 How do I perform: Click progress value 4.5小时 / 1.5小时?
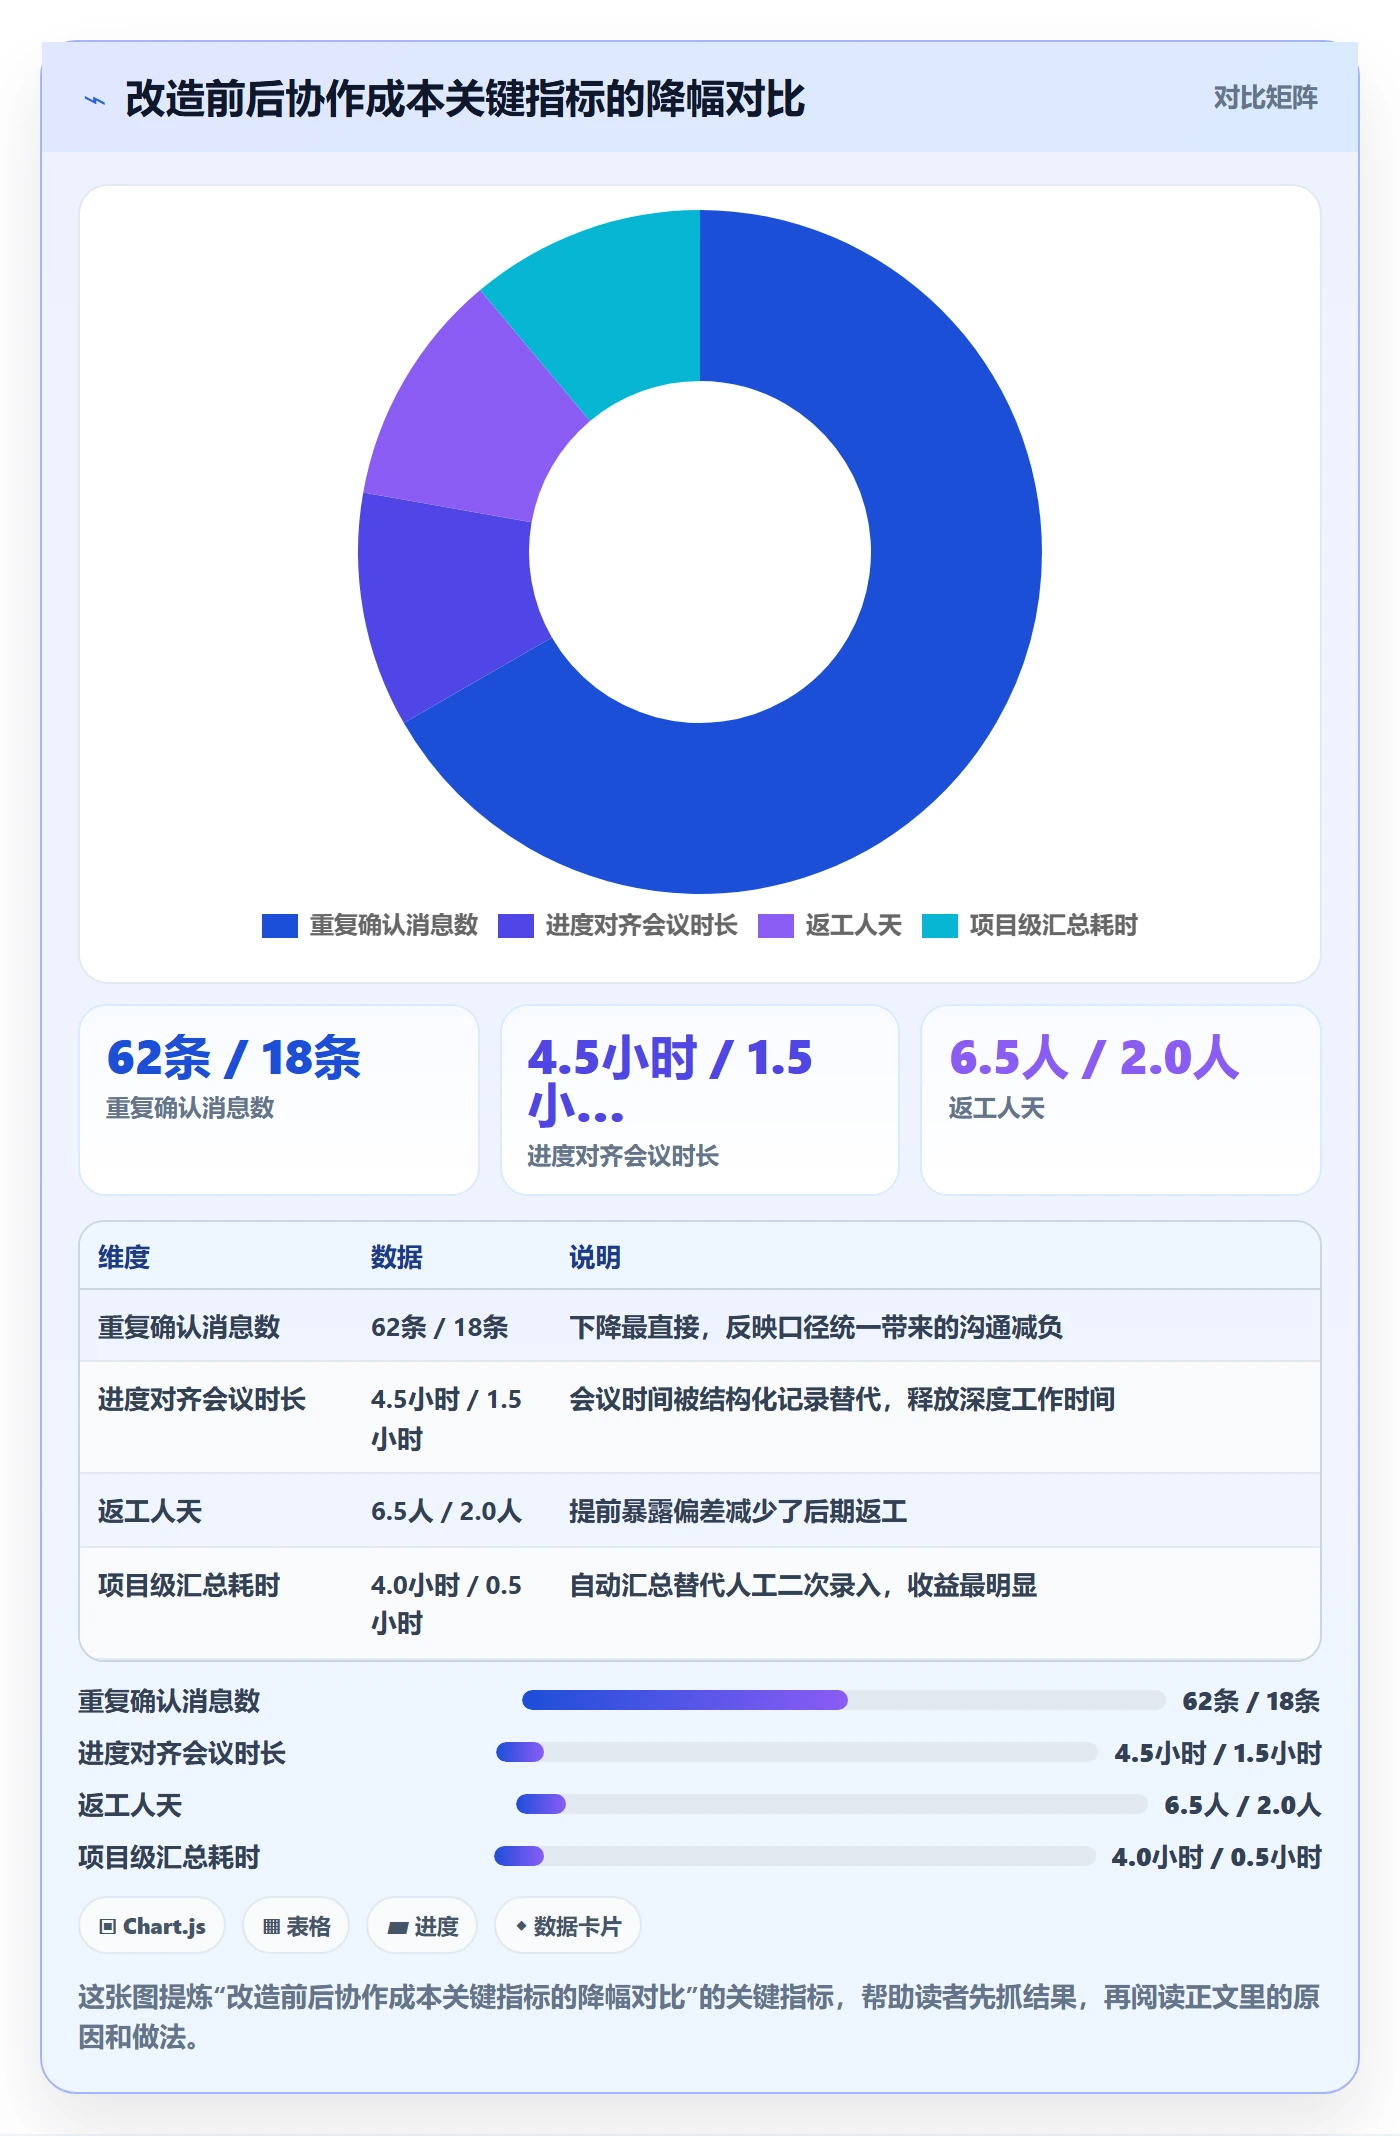coord(1218,1753)
